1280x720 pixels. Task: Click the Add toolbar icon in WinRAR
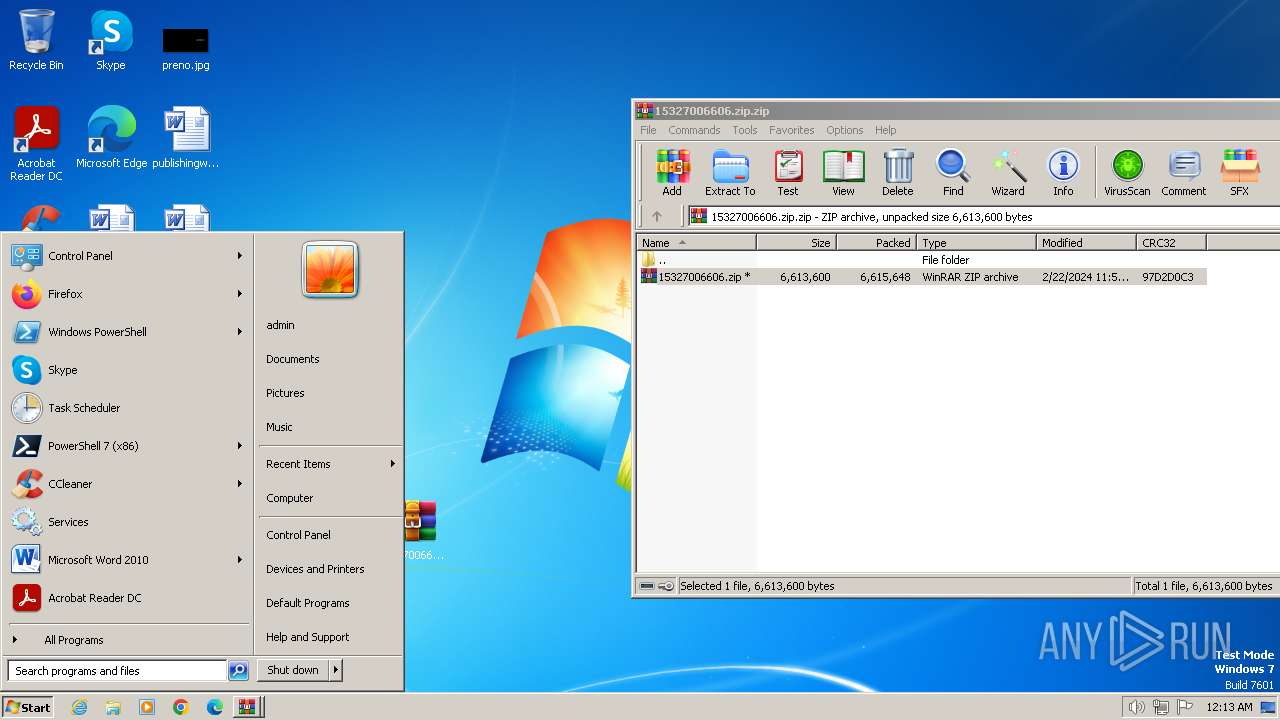[672, 172]
